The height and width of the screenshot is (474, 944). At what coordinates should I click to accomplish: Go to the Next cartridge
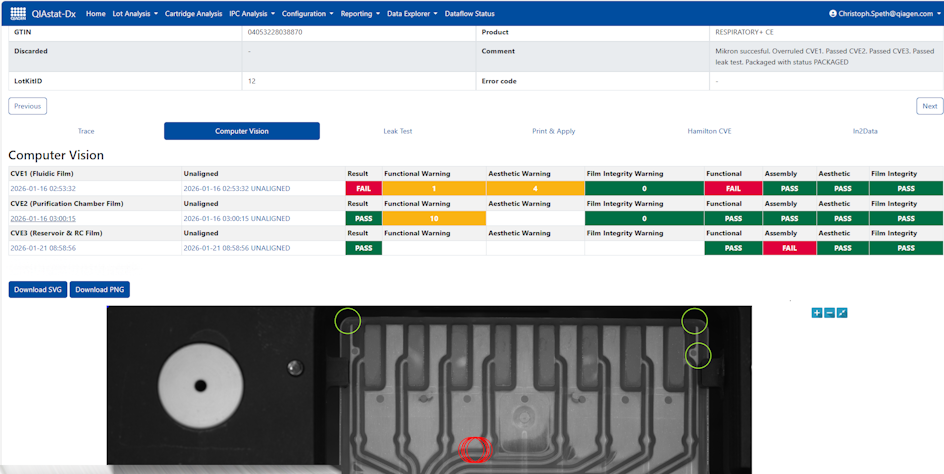[x=929, y=106]
